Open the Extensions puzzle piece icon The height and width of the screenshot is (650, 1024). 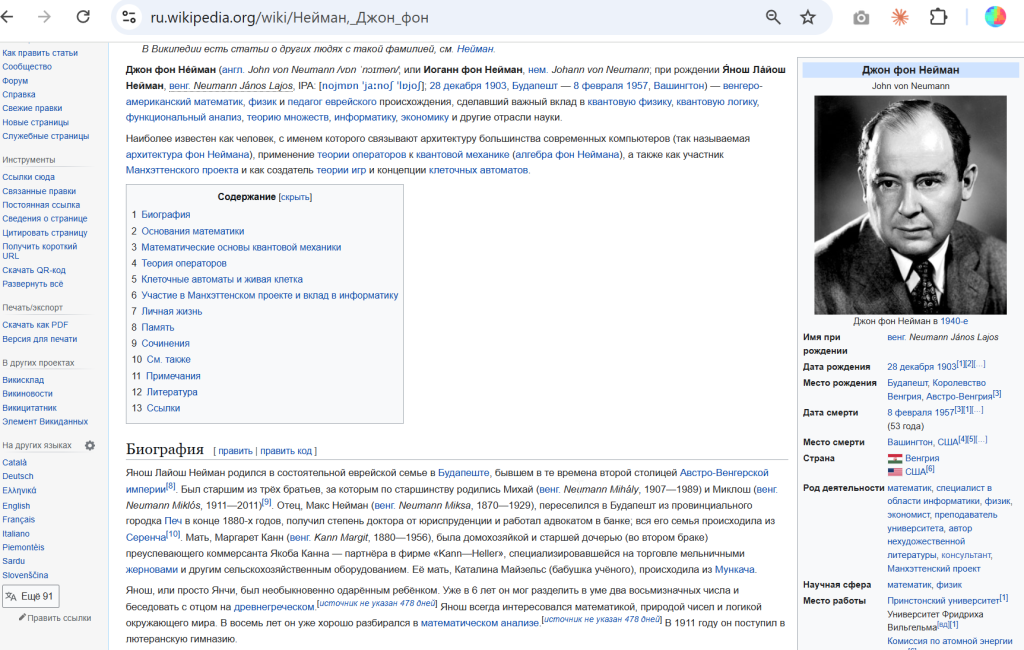pyautogui.click(x=938, y=17)
